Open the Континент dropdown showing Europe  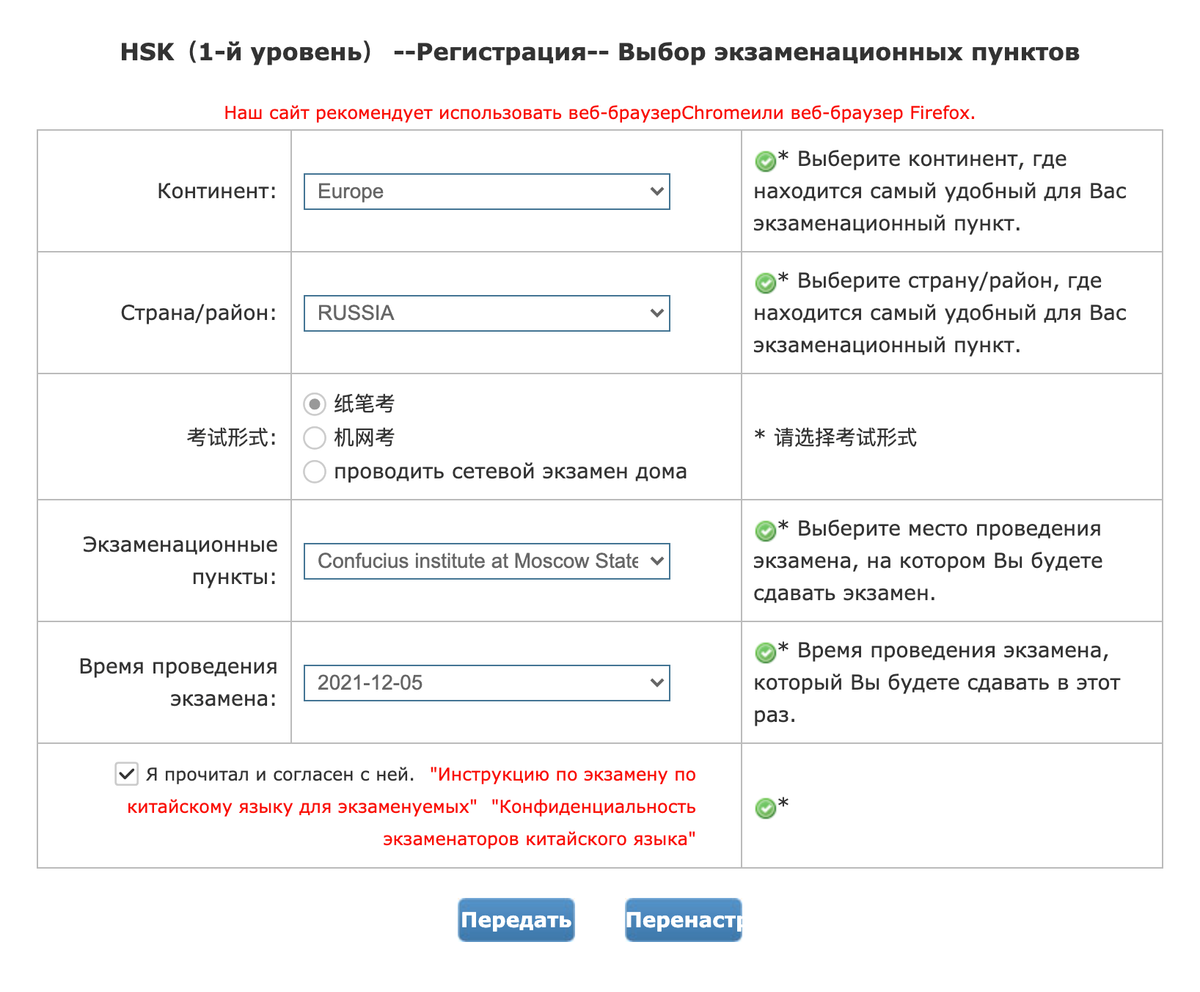(x=486, y=191)
